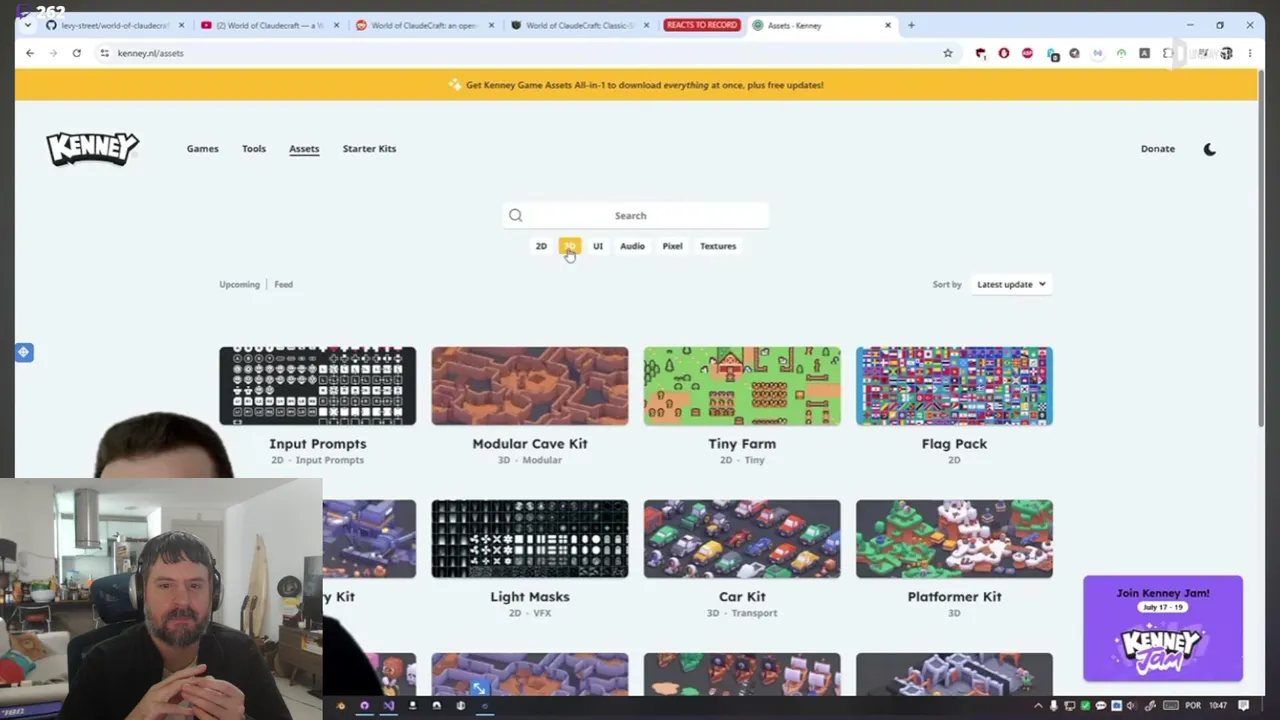
Task: Open the Feed link
Action: coord(284,284)
